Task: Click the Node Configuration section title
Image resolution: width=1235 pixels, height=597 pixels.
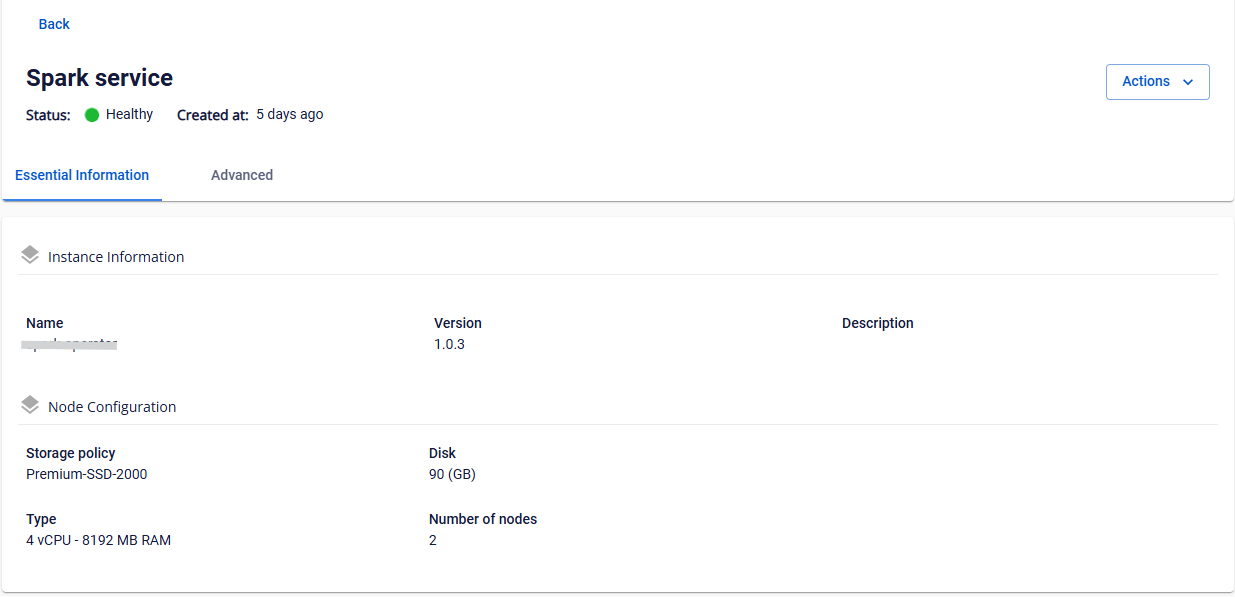Action: pos(112,407)
